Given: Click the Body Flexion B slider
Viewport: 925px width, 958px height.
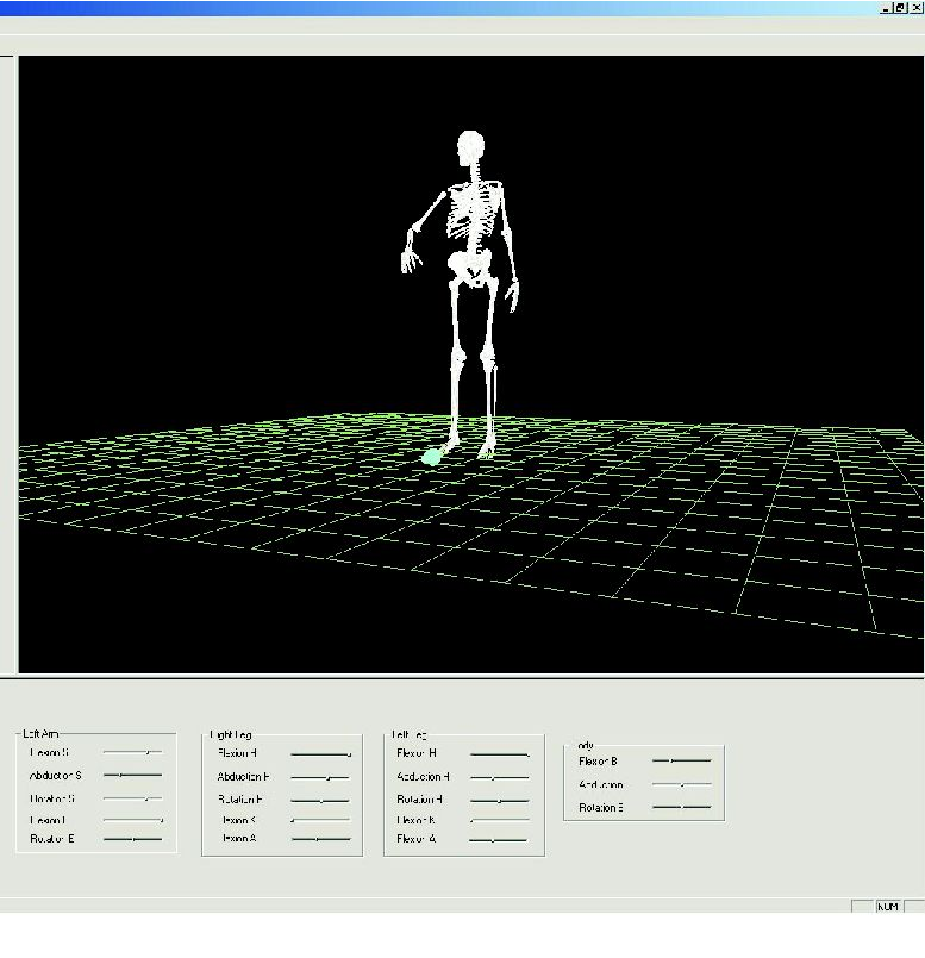Looking at the screenshot, I should [x=681, y=761].
